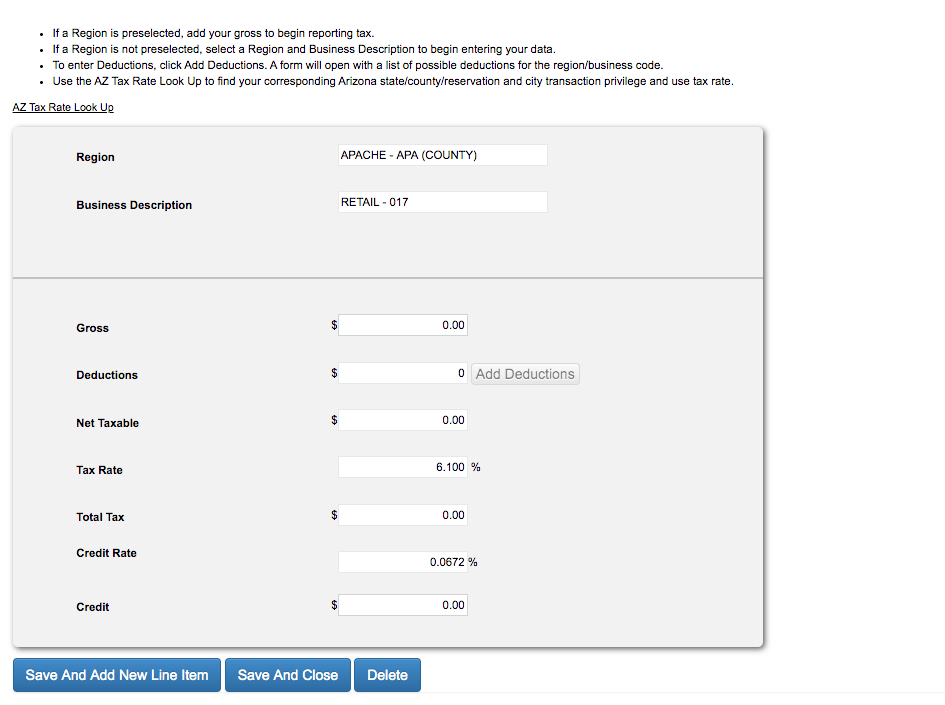Click the Add Deductions button

(x=525, y=374)
